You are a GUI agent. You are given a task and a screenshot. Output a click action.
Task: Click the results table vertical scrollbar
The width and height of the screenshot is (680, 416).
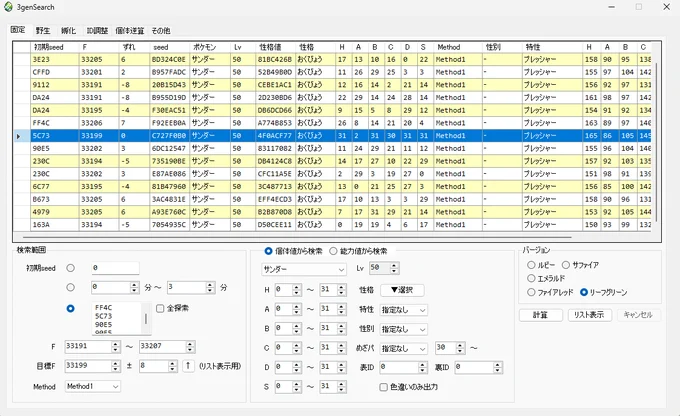pyautogui.click(x=656, y=141)
